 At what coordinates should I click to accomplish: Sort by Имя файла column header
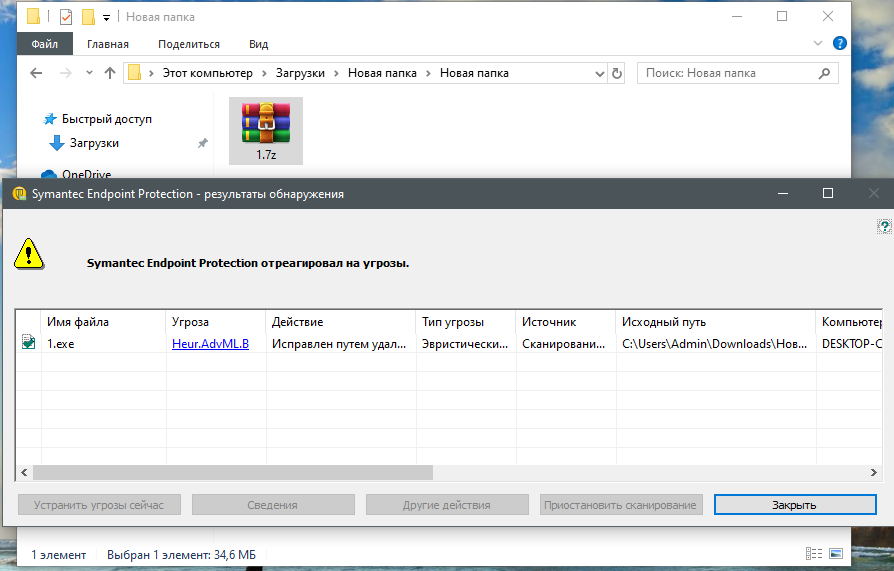coord(103,322)
